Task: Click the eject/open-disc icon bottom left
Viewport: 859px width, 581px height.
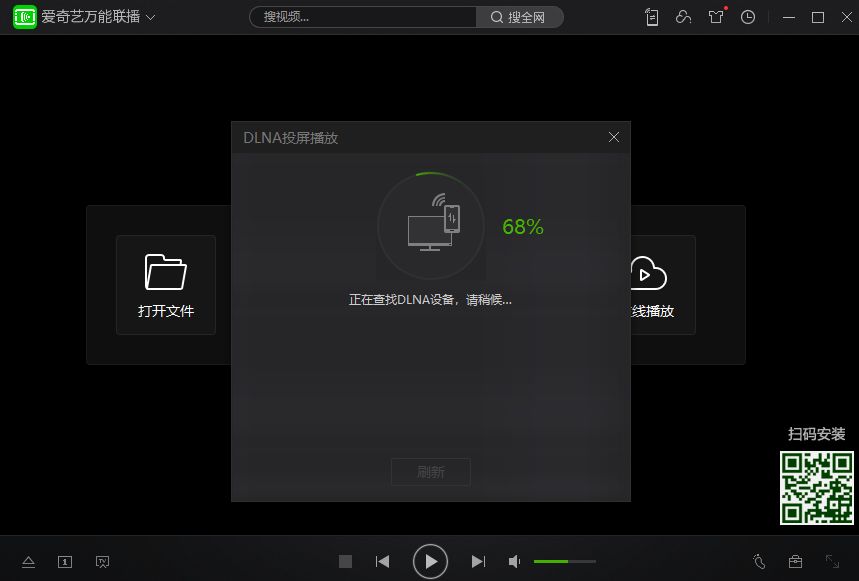Action: pos(28,561)
